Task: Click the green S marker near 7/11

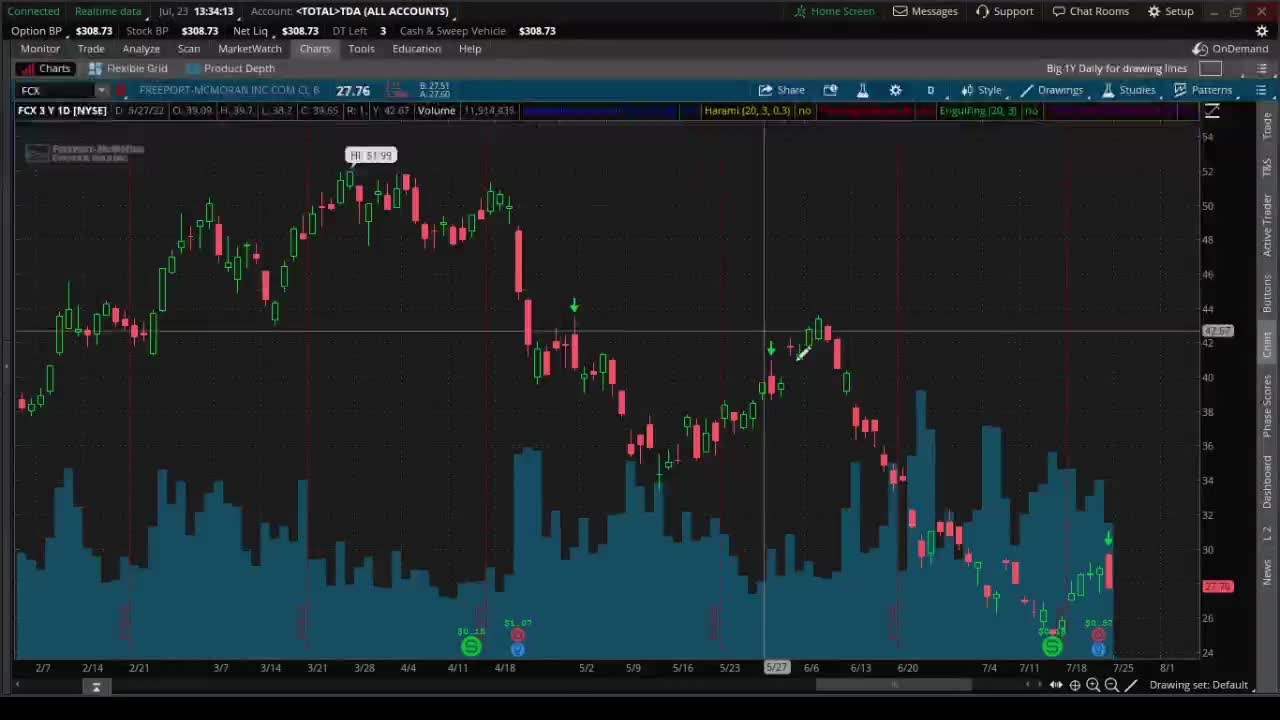Action: tap(1051, 648)
